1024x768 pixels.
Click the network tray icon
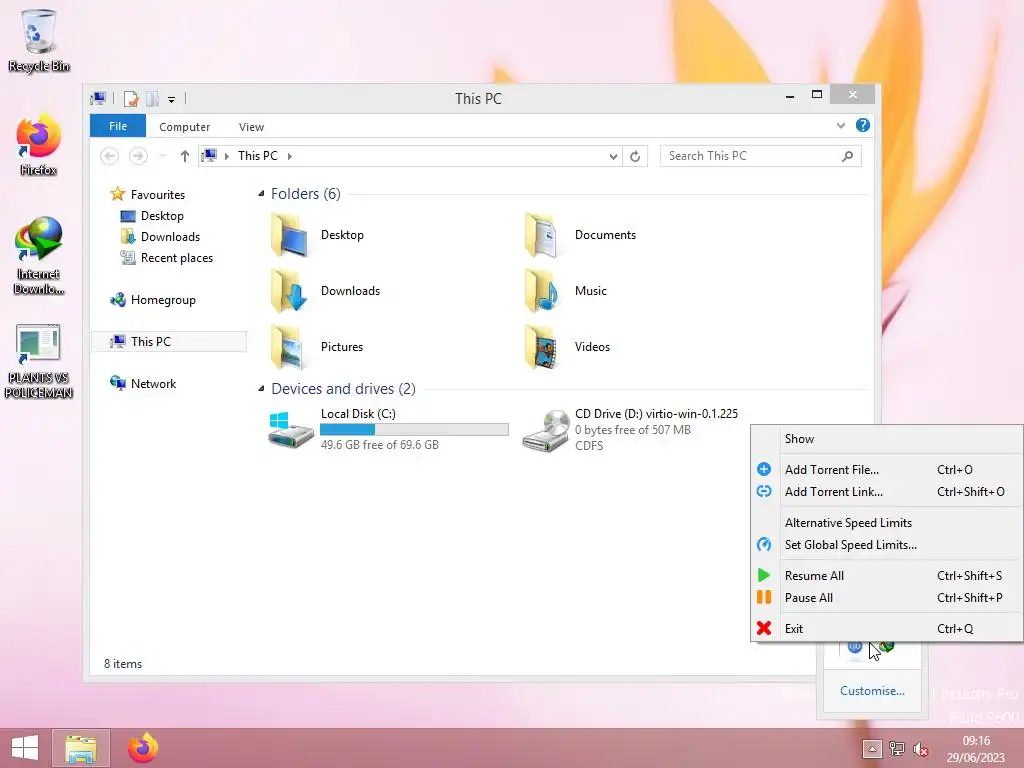click(x=897, y=749)
